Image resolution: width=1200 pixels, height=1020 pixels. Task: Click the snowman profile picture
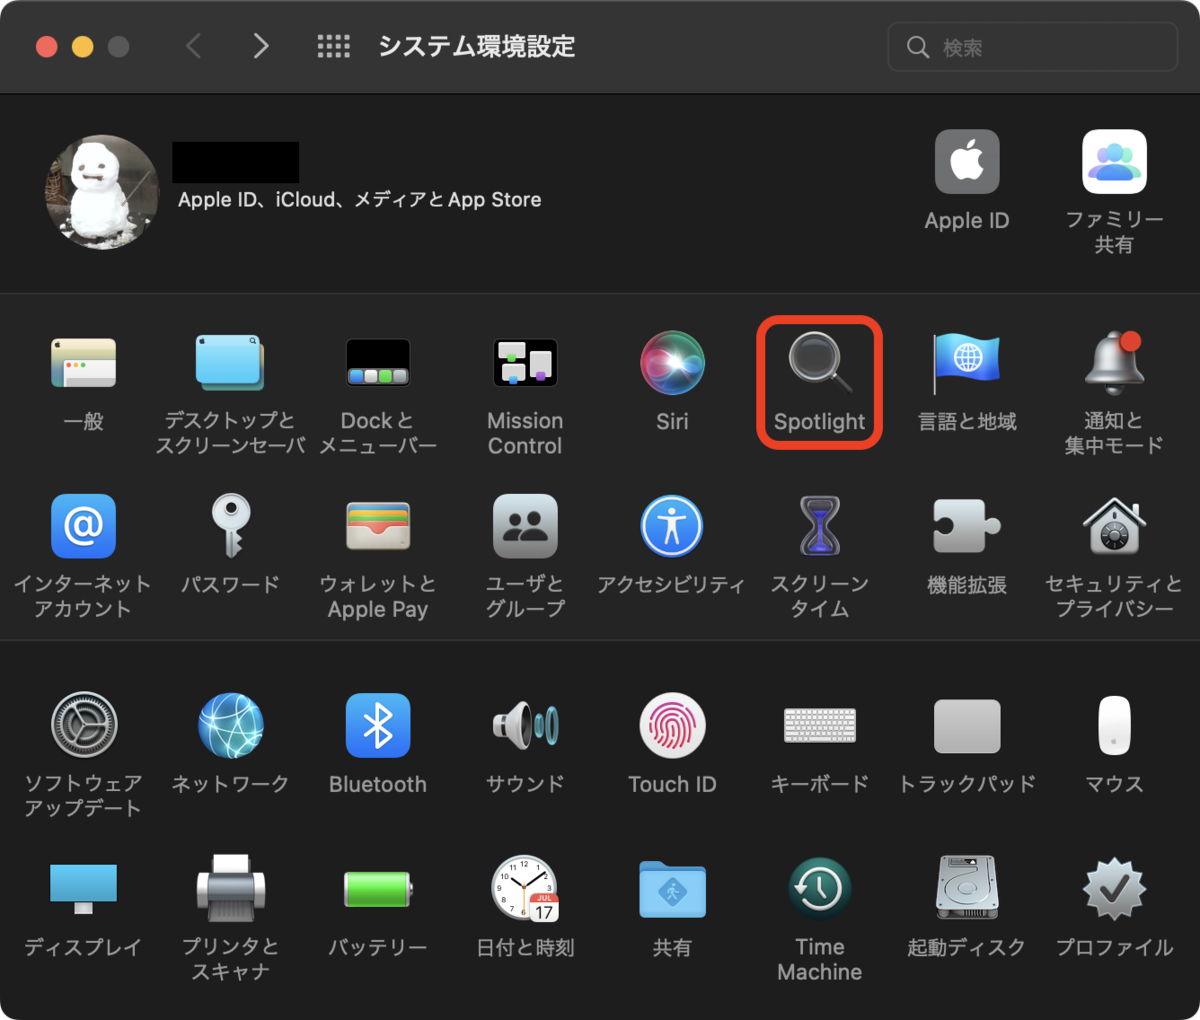[102, 192]
